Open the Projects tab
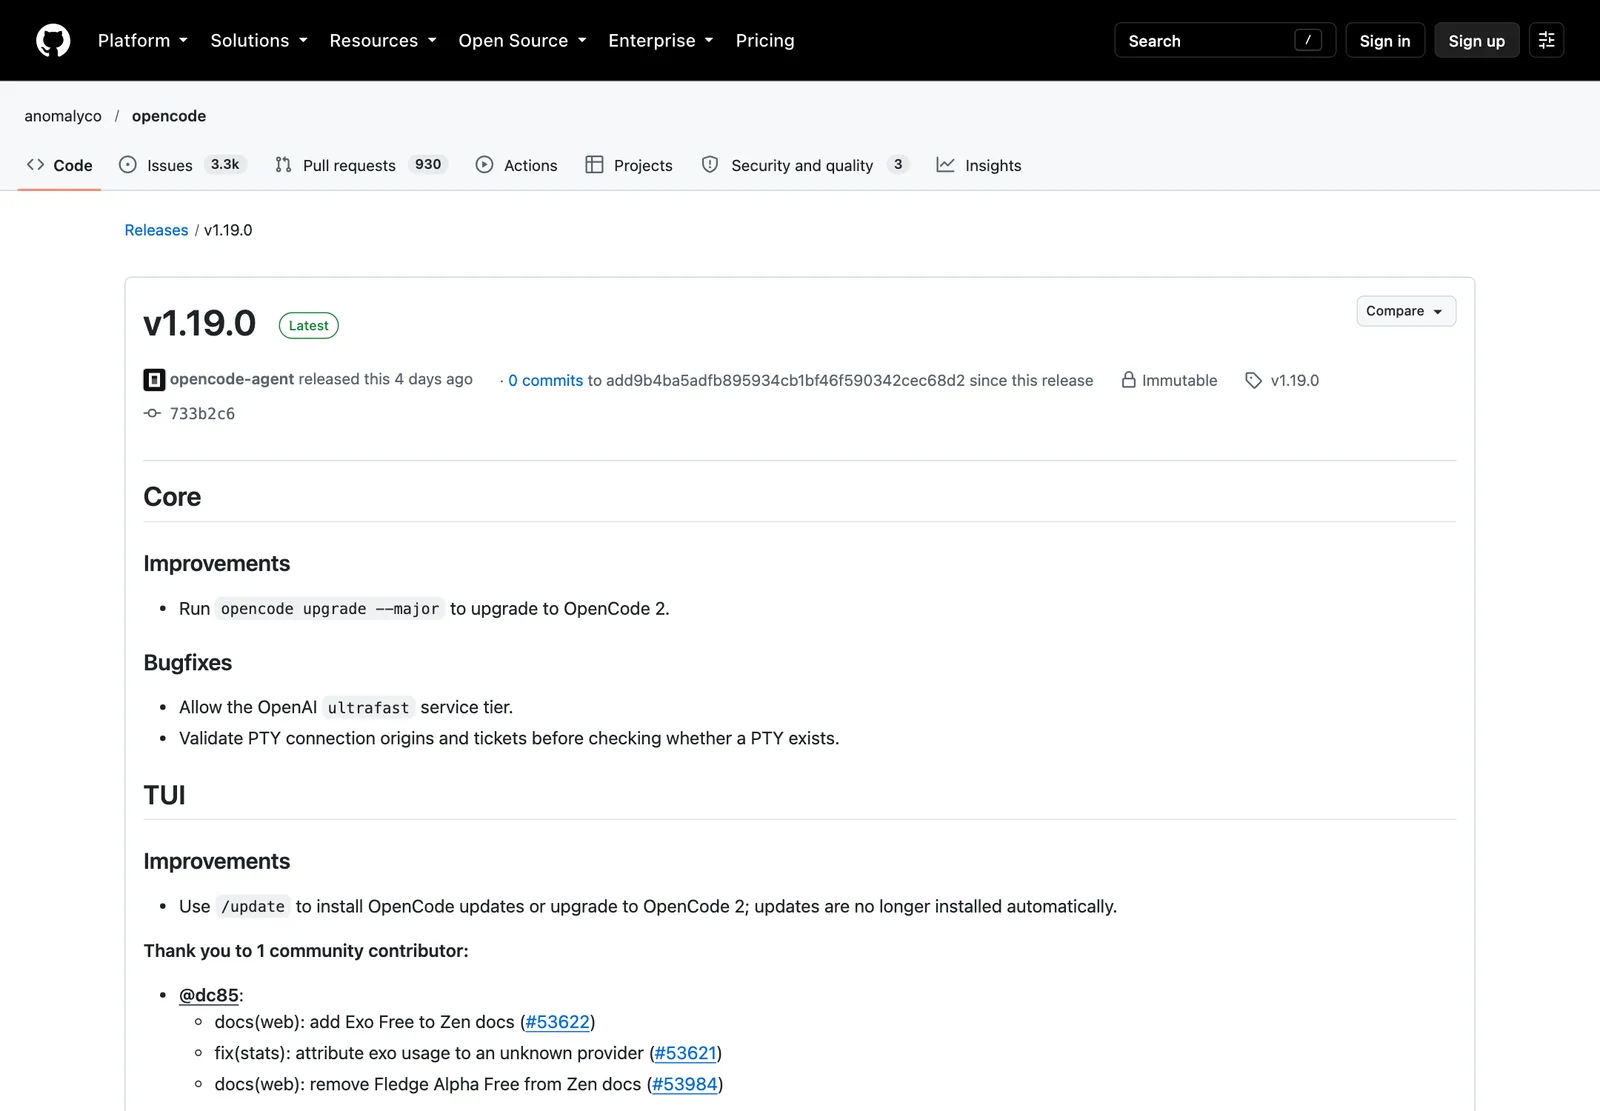 (x=629, y=165)
